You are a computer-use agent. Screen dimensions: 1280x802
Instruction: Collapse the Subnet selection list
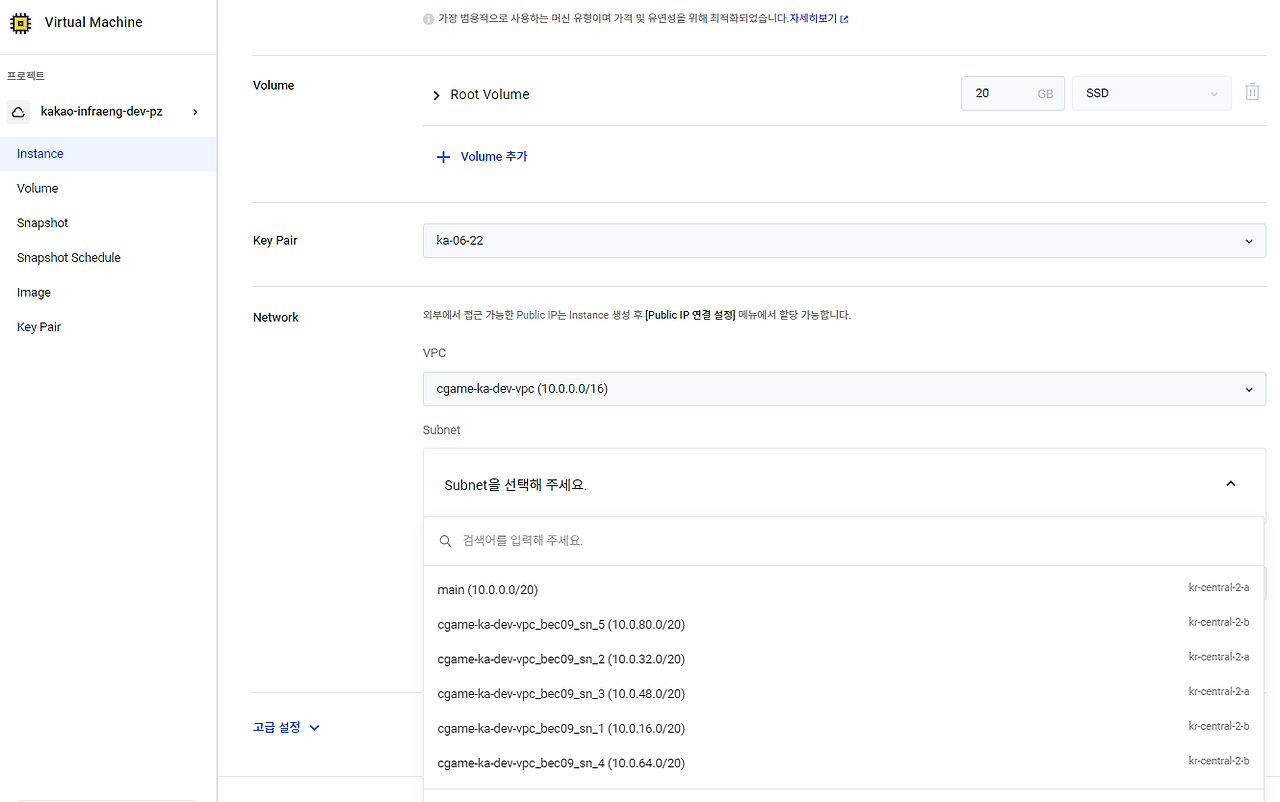click(1230, 483)
